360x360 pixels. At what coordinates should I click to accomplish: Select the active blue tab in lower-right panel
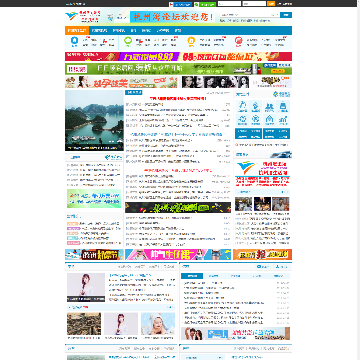[192, 276]
